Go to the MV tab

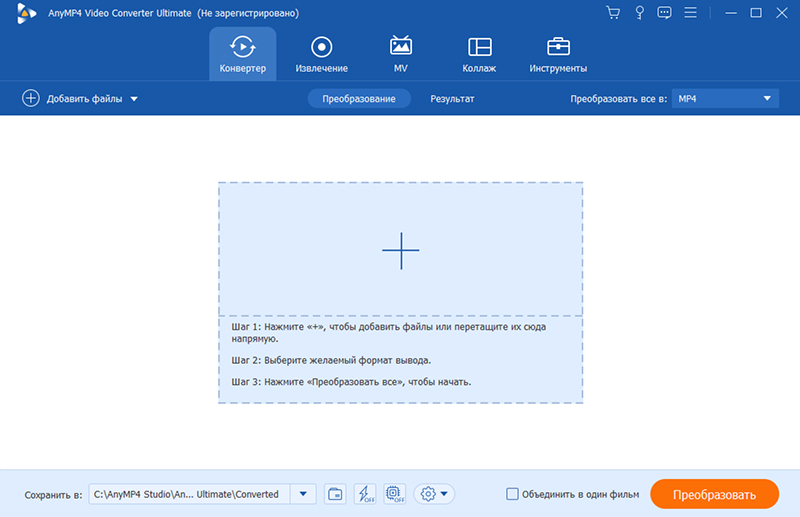[x=401, y=54]
